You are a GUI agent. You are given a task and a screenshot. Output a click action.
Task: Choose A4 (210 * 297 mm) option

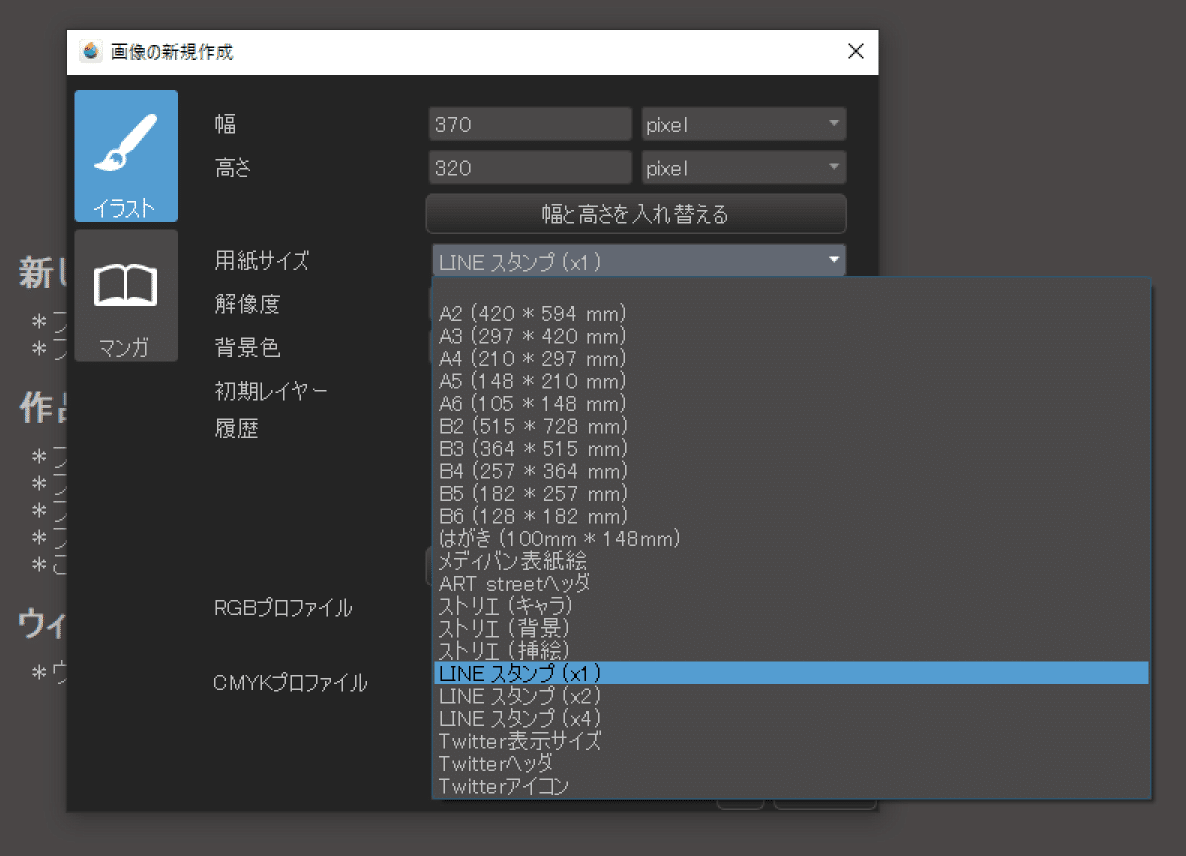coord(791,358)
